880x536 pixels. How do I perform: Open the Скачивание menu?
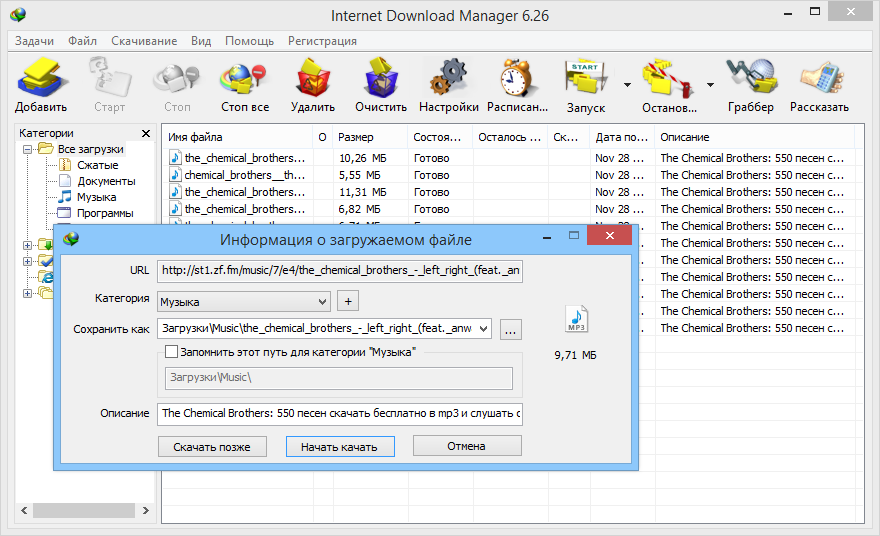[x=144, y=41]
